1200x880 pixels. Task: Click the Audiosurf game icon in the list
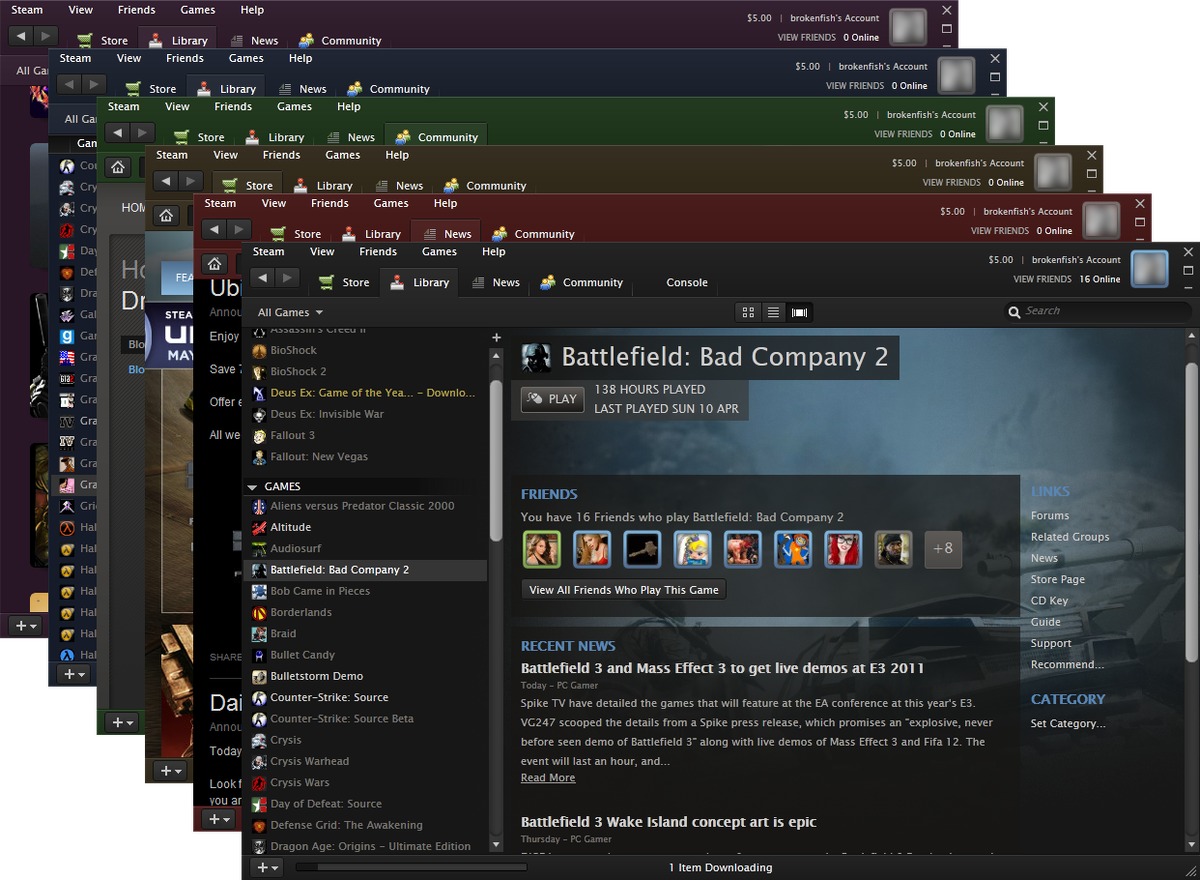259,549
